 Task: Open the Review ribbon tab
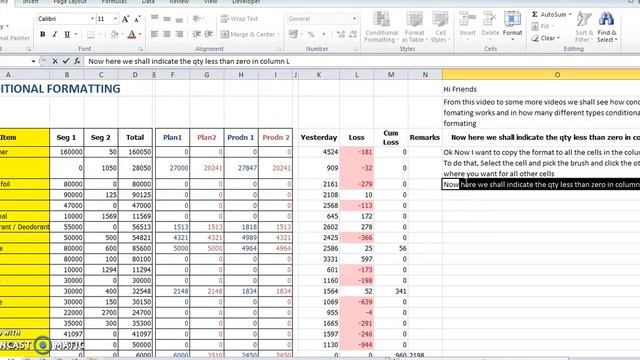pyautogui.click(x=179, y=2)
